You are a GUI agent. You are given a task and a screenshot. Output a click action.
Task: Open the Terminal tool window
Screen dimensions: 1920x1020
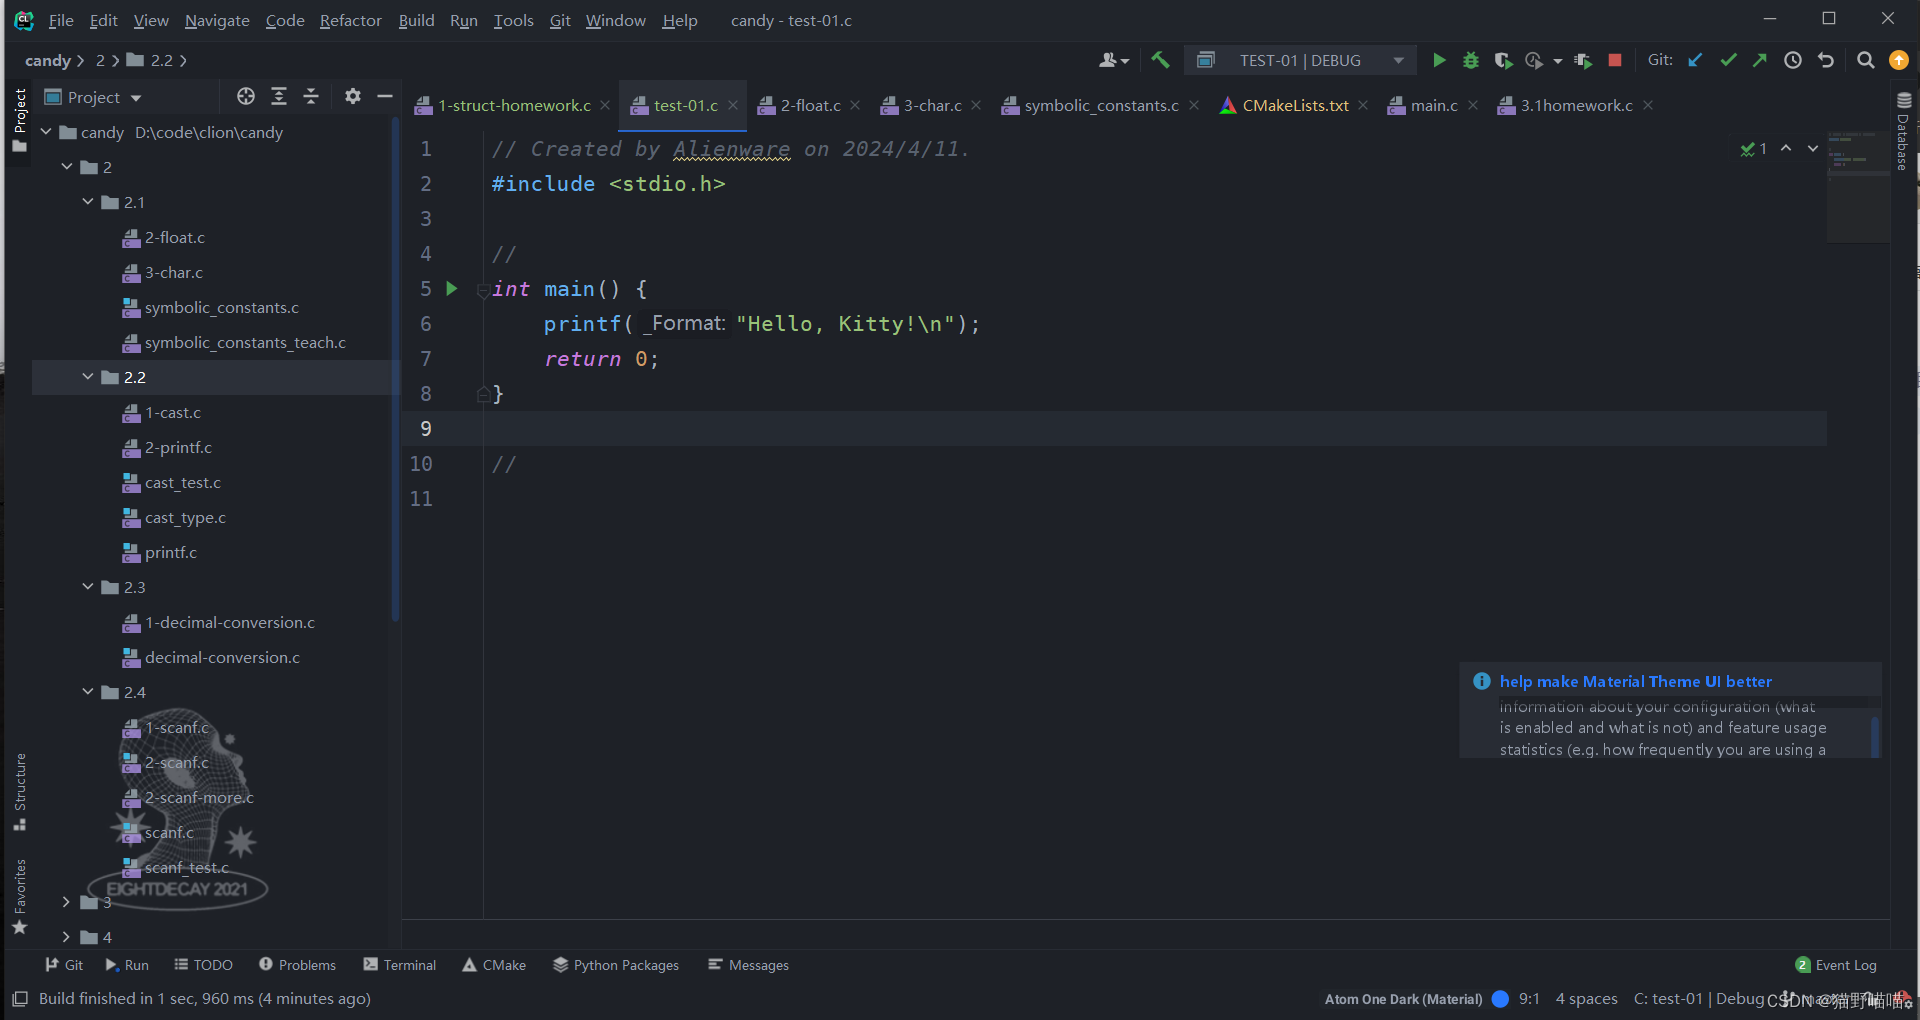(408, 964)
